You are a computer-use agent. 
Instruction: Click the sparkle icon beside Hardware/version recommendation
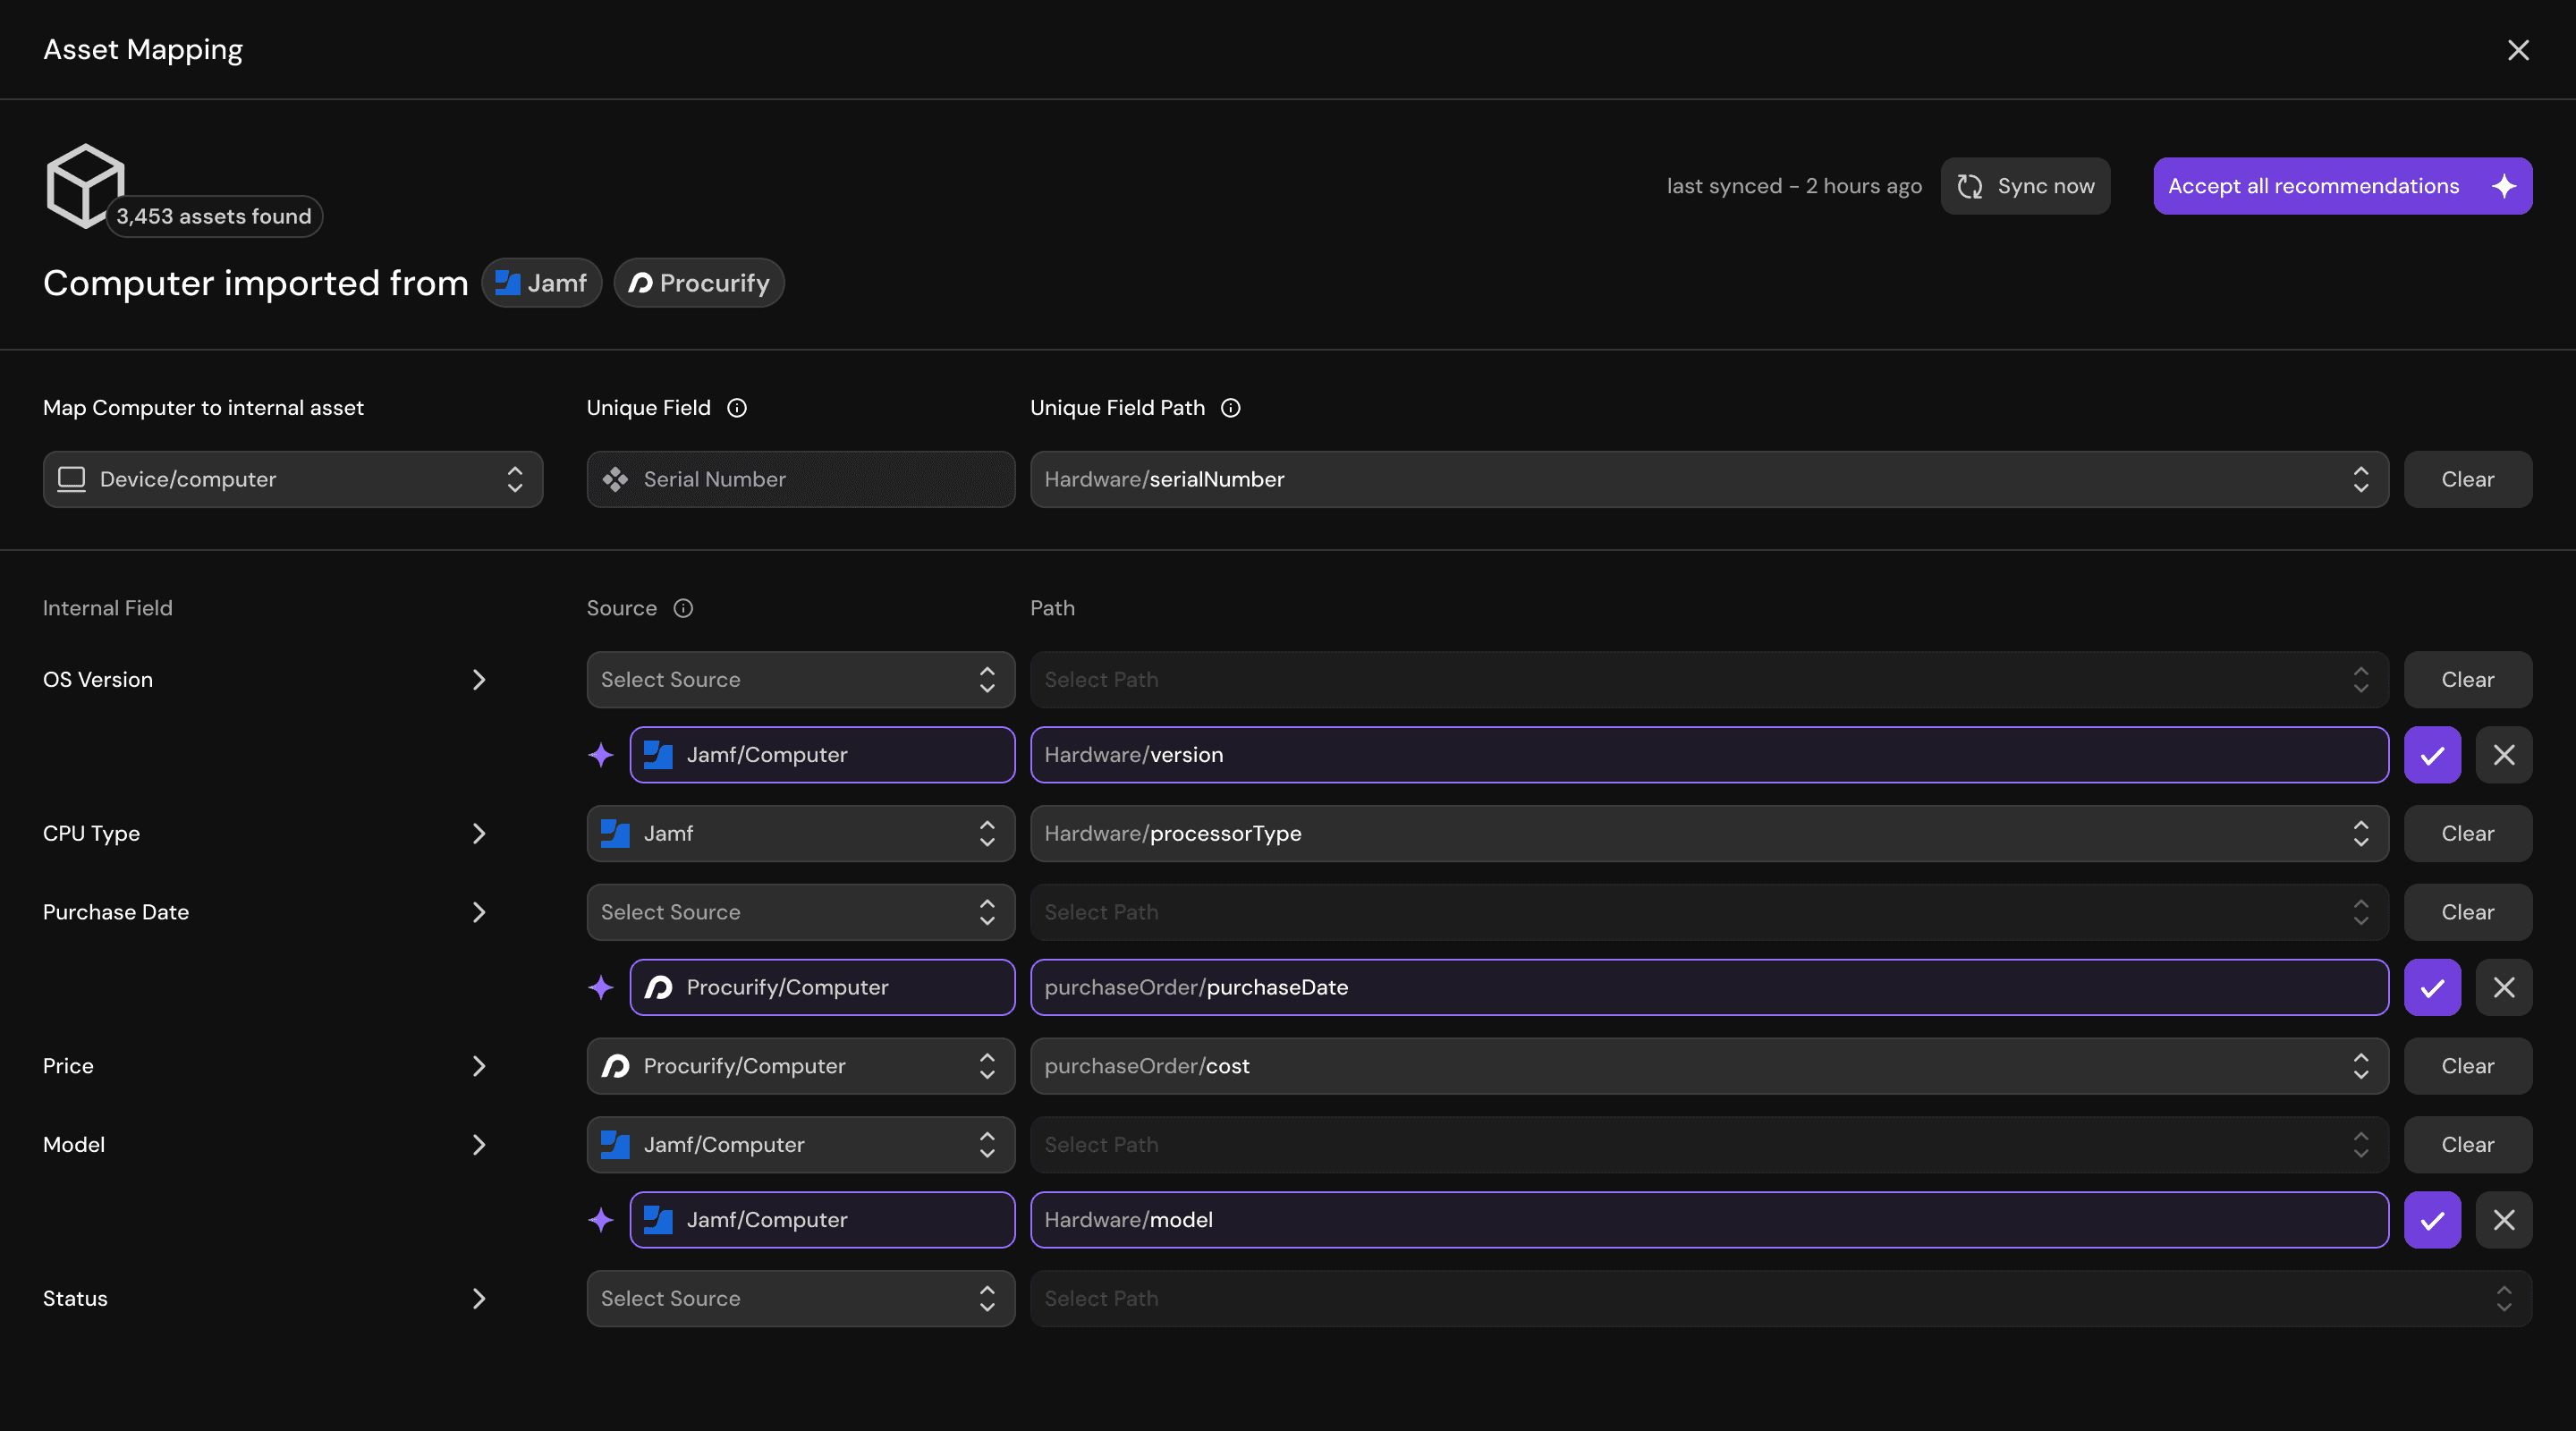[601, 755]
